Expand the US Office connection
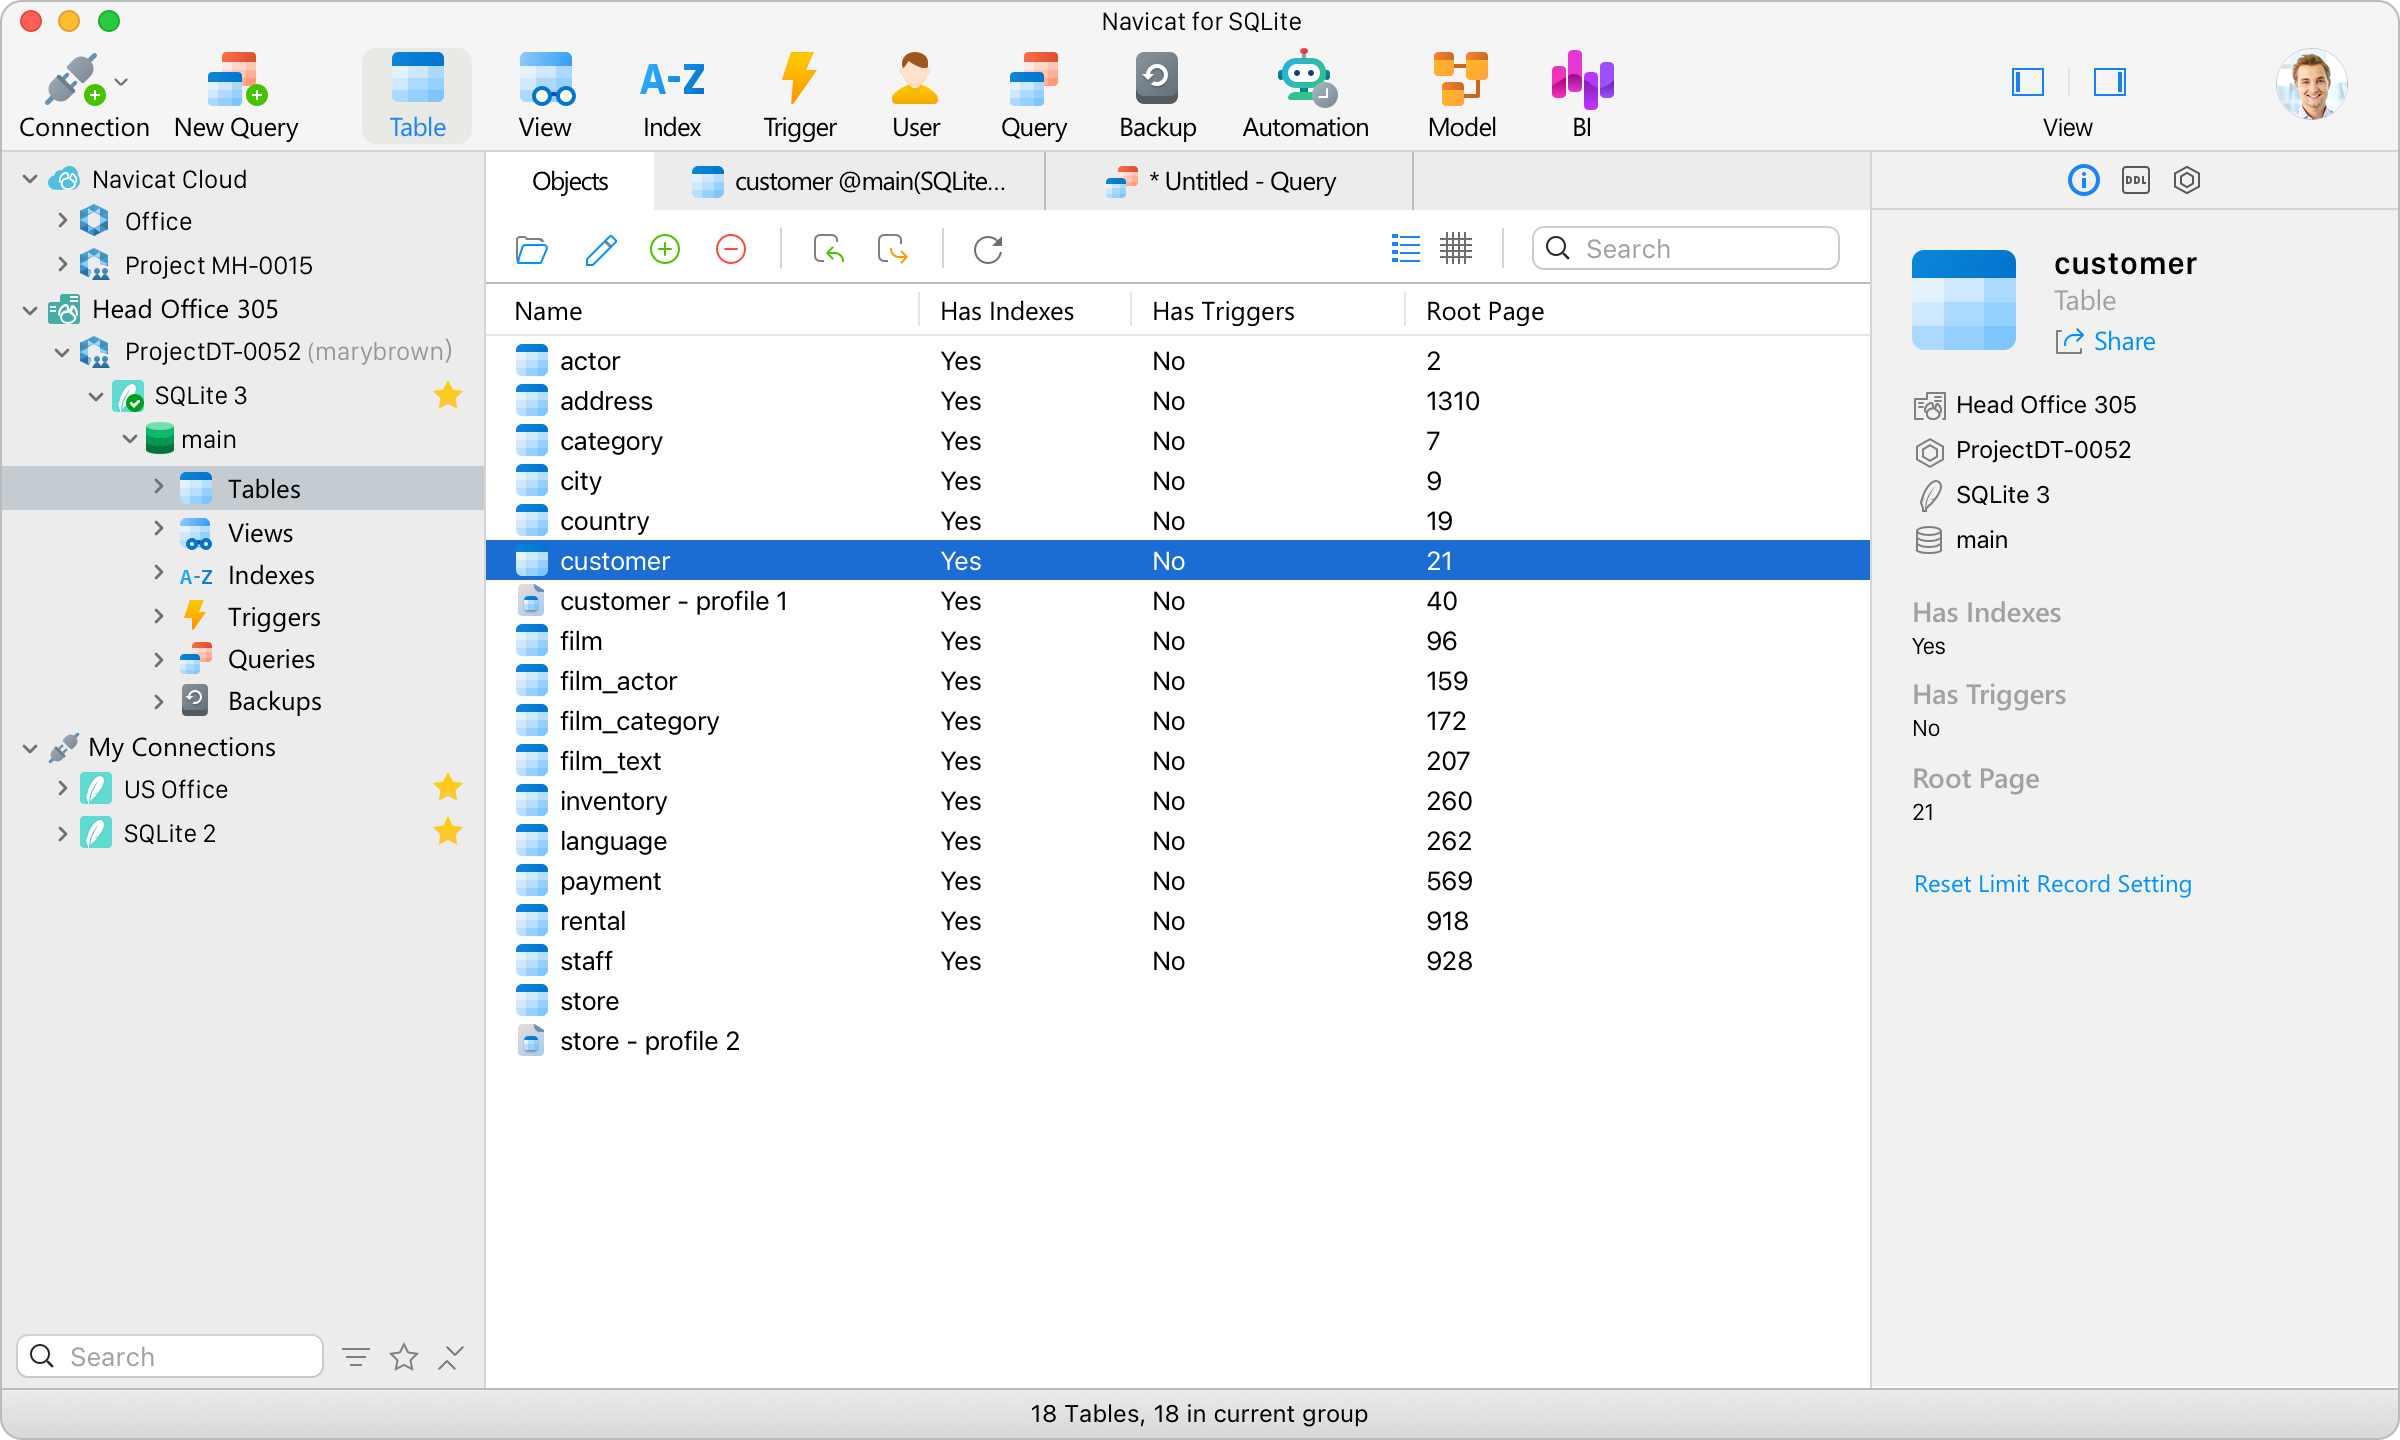 pyautogui.click(x=61, y=788)
